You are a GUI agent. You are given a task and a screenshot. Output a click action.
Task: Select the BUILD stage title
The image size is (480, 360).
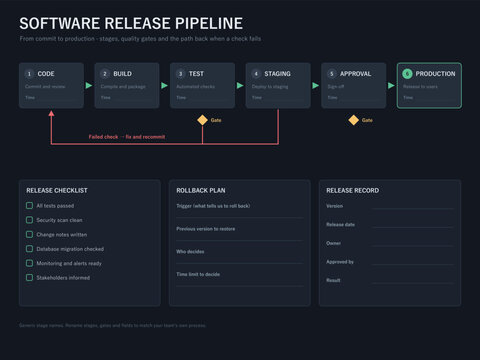122,74
